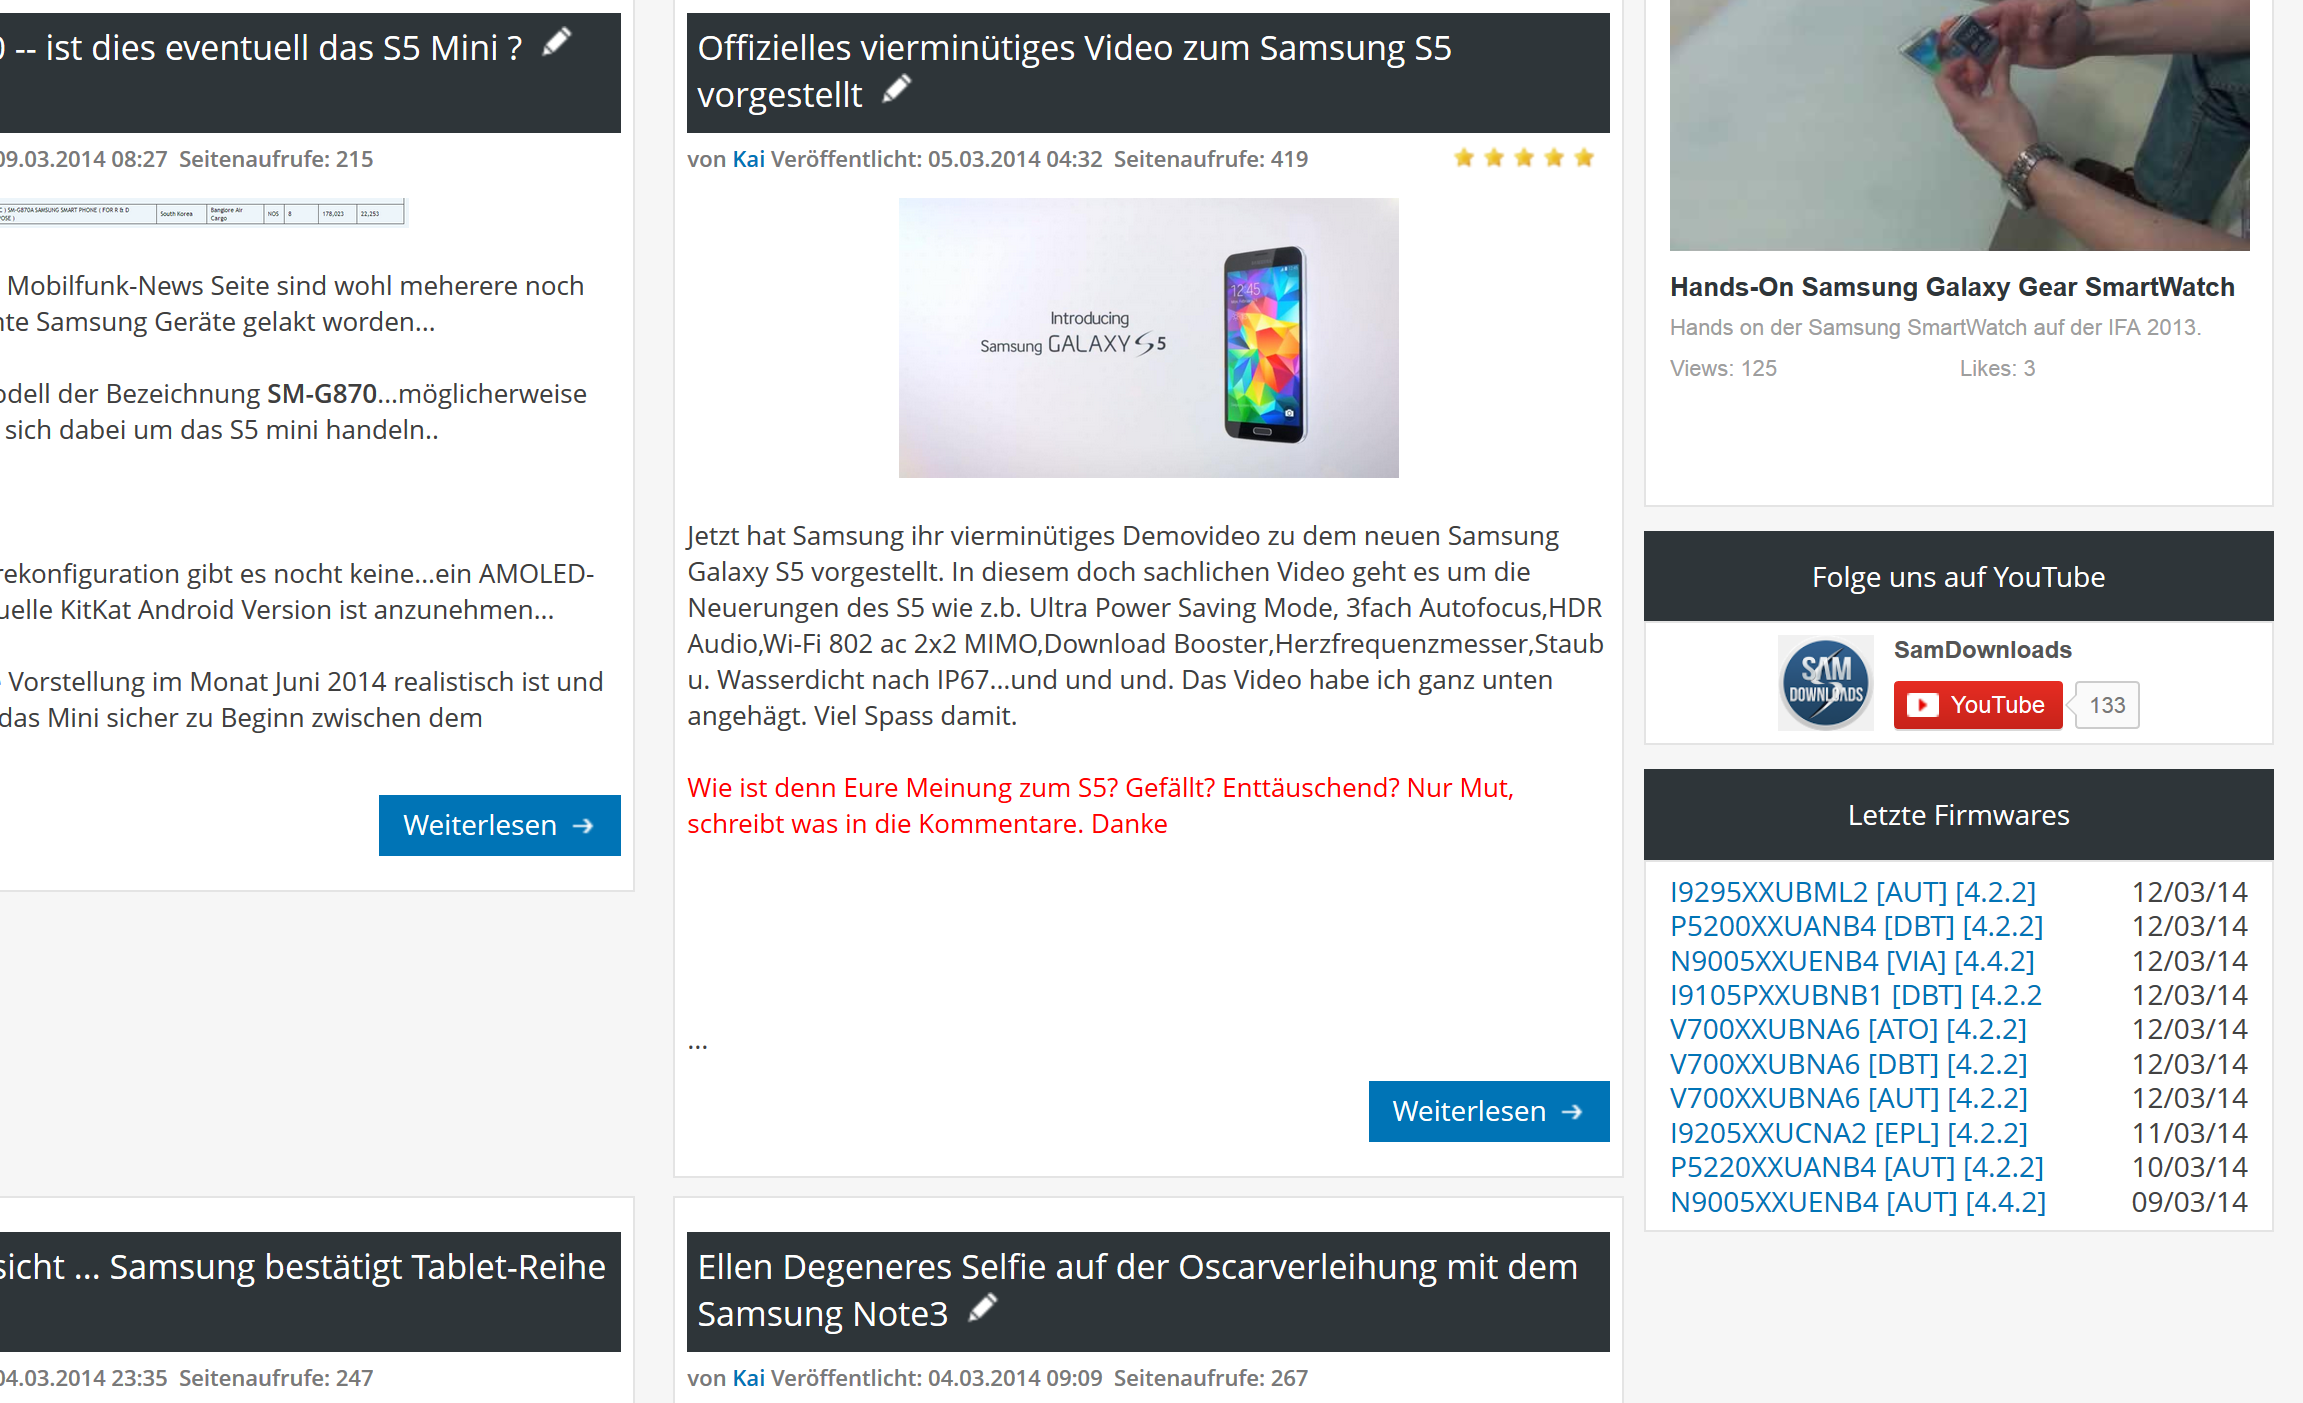Viewport: 2303px width, 1403px height.
Task: Open Weiterlesen for the S5 video article
Action: pyautogui.click(x=1488, y=1111)
